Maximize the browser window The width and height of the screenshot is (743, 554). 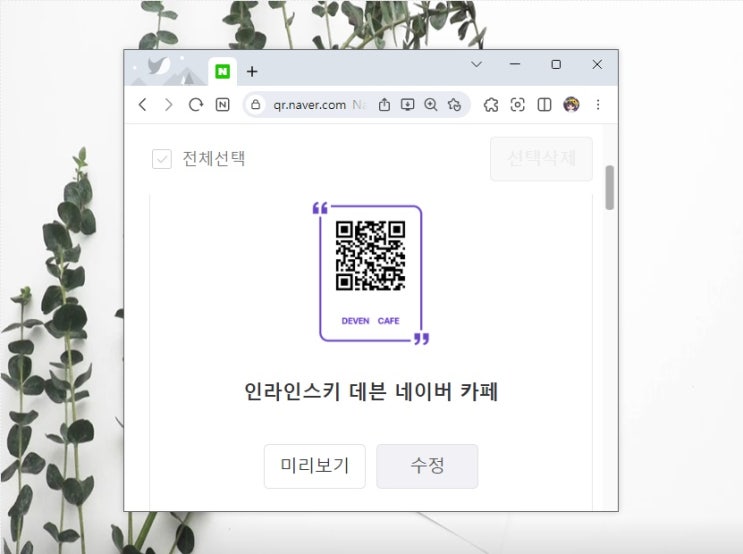[556, 64]
